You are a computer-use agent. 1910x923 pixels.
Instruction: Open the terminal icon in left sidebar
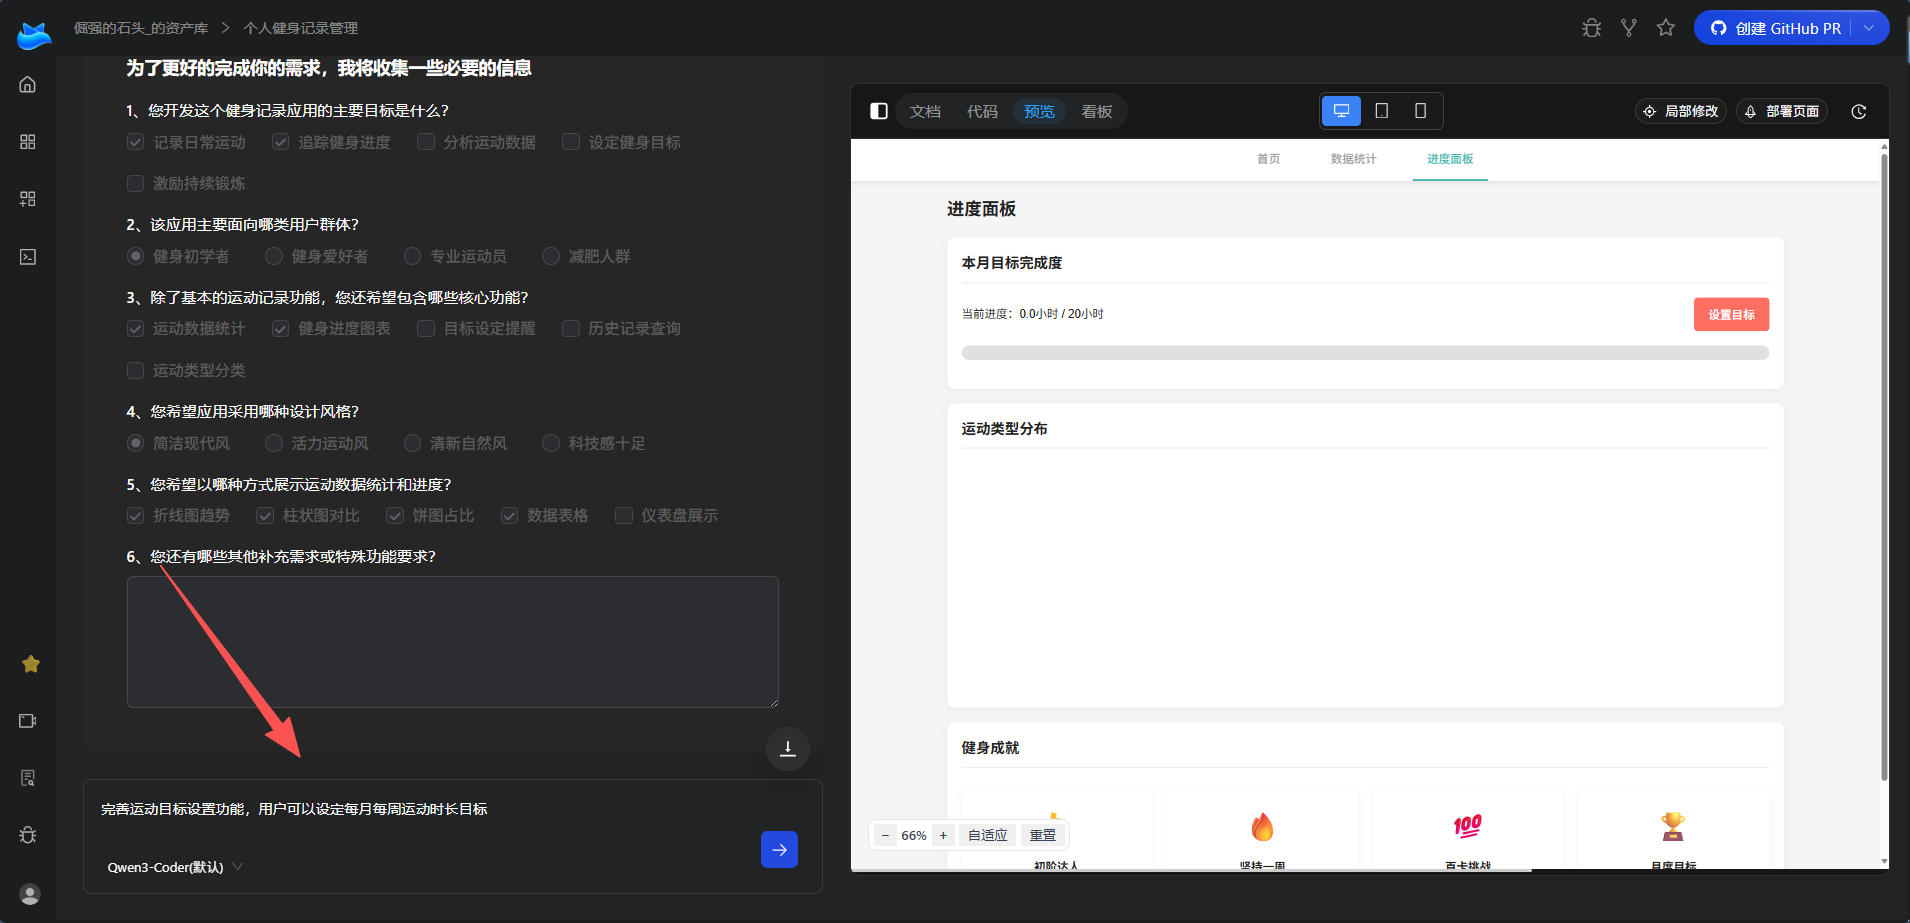[28, 257]
